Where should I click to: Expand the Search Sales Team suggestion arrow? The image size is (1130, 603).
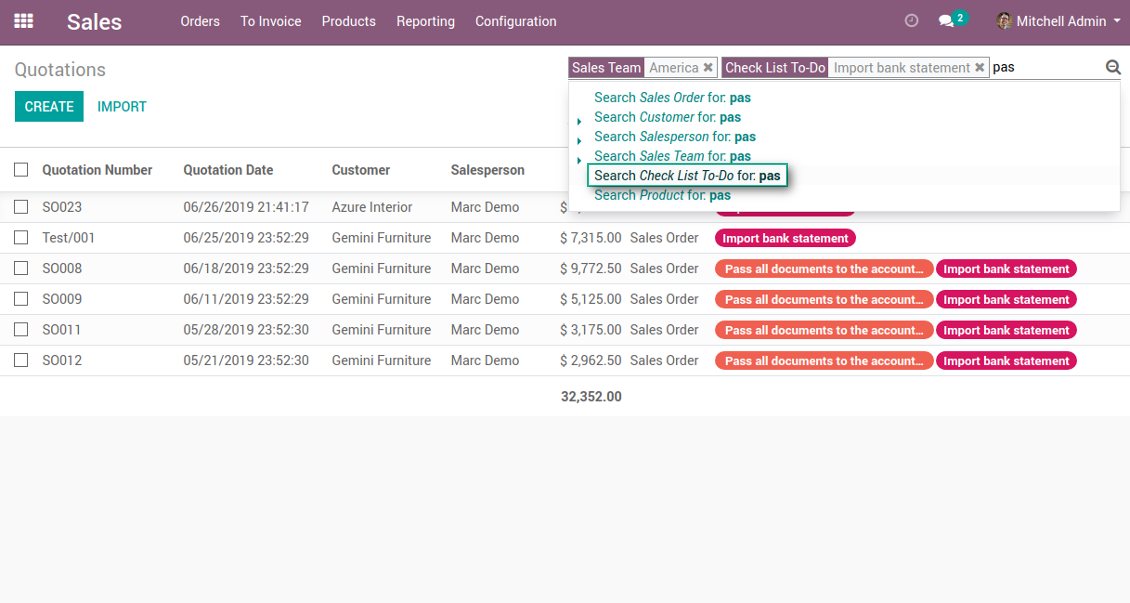coord(579,160)
